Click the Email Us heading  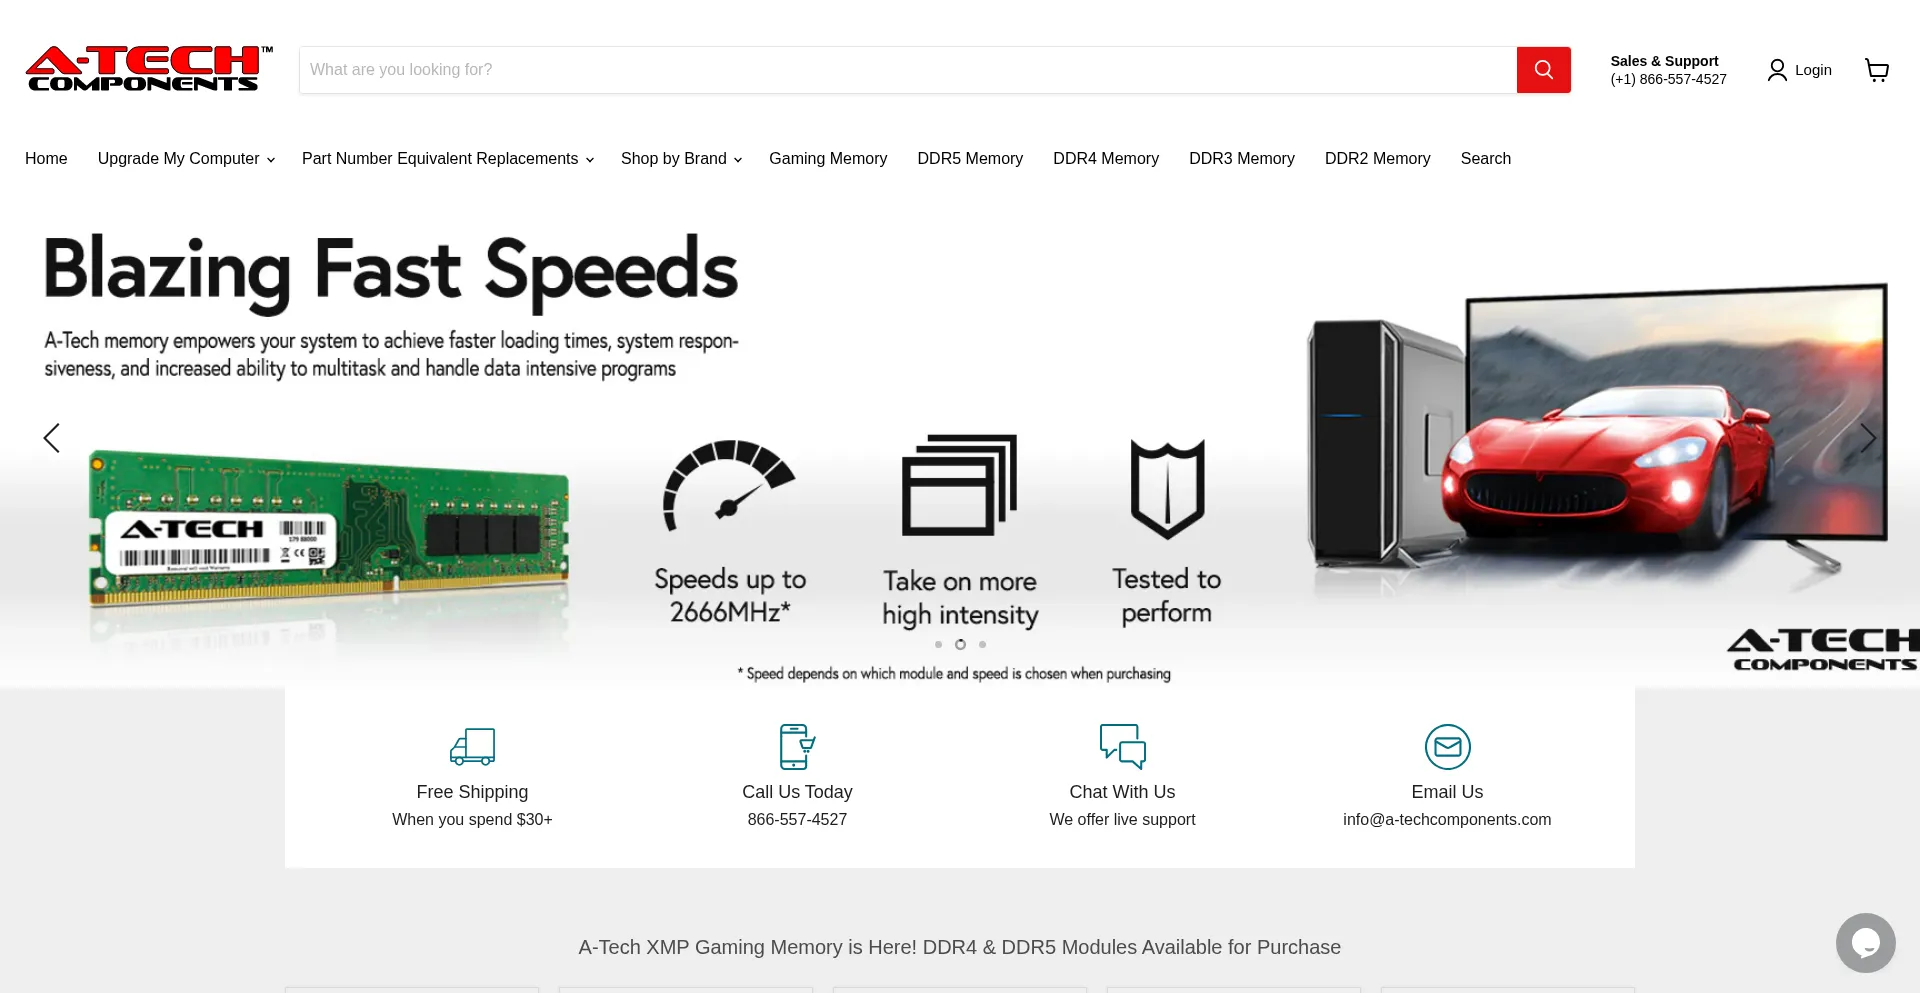click(1447, 792)
